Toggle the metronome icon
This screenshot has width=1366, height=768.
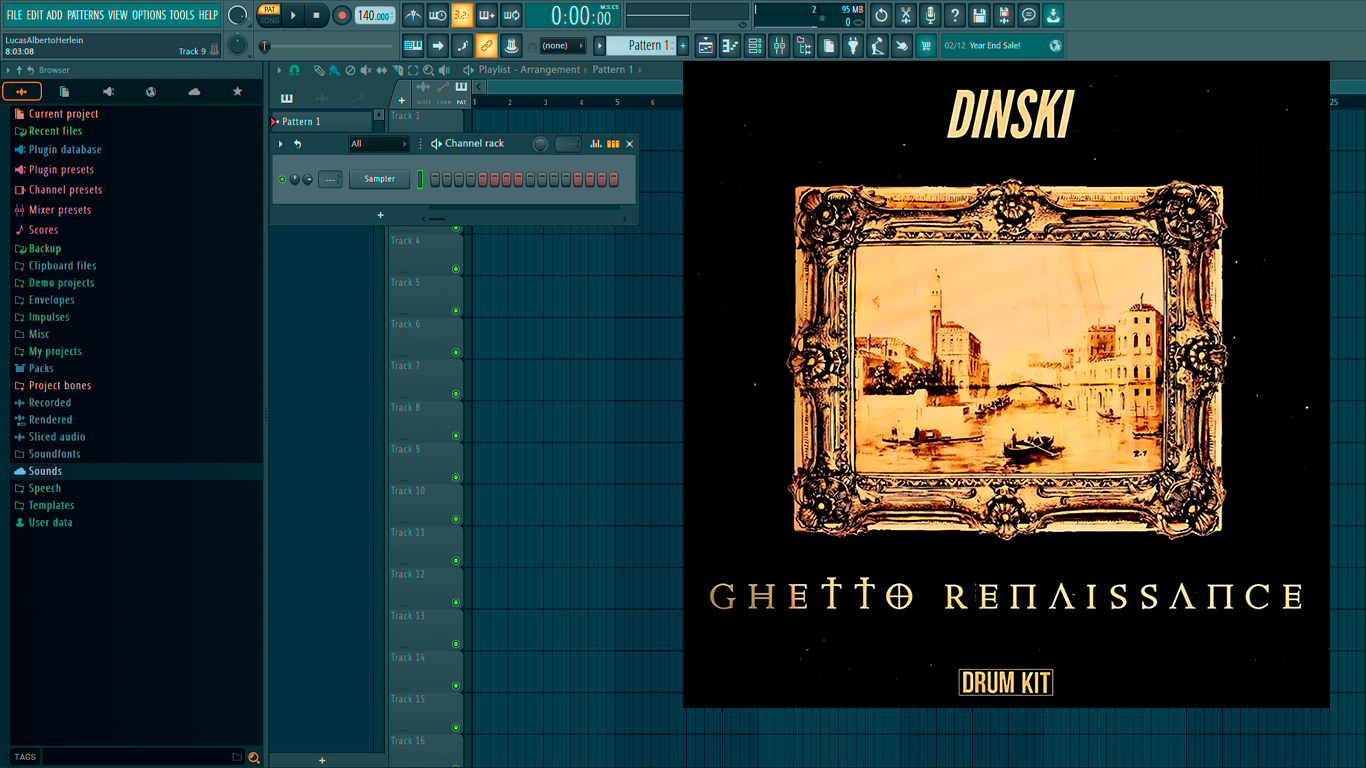pyautogui.click(x=413, y=15)
